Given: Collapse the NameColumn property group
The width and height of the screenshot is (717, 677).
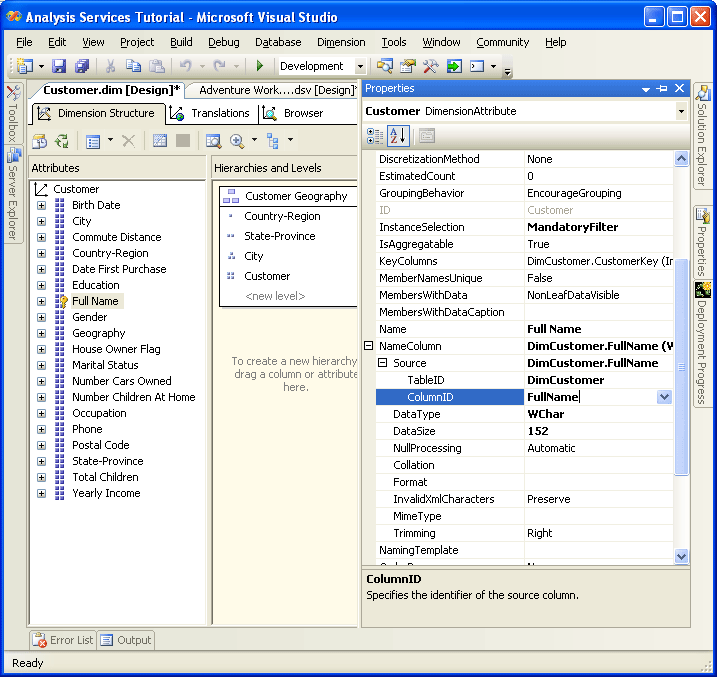Looking at the screenshot, I should (369, 346).
